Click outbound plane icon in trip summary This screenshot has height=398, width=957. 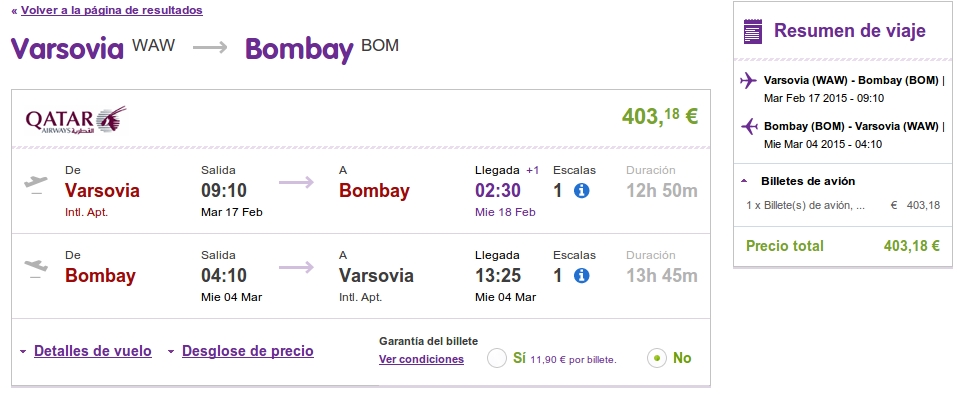(x=748, y=81)
